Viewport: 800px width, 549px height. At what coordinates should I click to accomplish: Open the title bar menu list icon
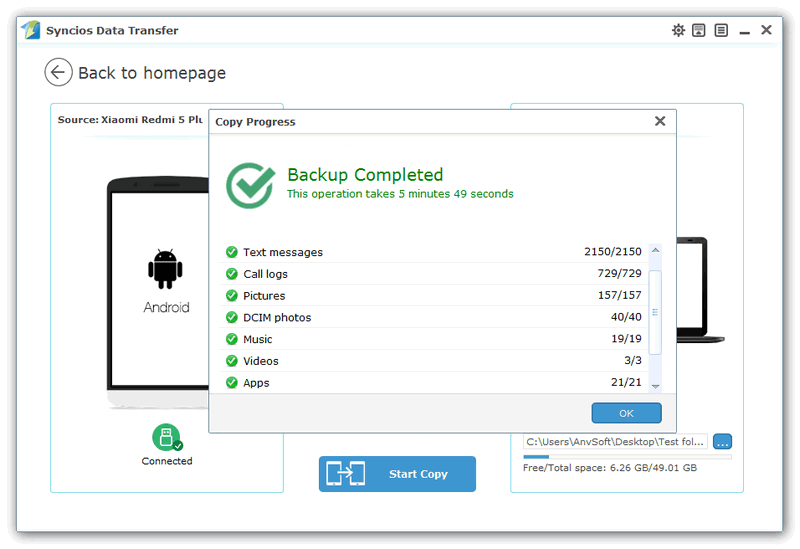(721, 30)
